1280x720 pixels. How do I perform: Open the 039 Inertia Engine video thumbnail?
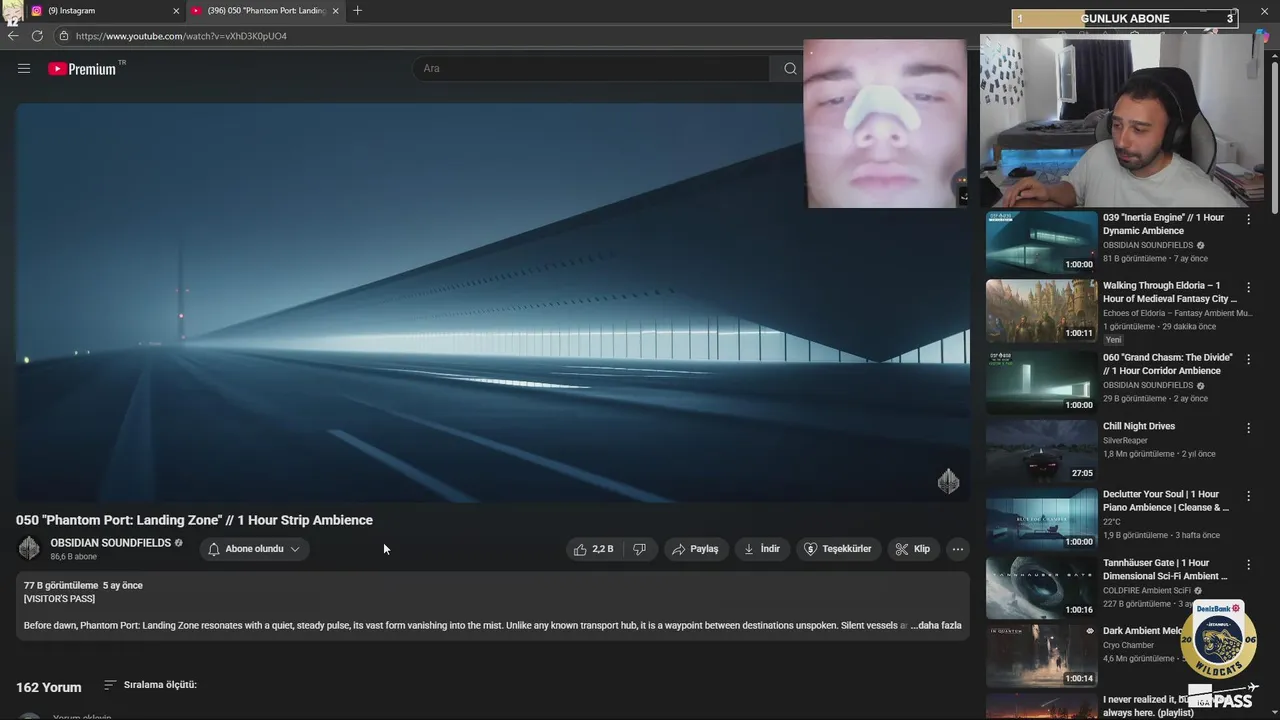[1041, 242]
